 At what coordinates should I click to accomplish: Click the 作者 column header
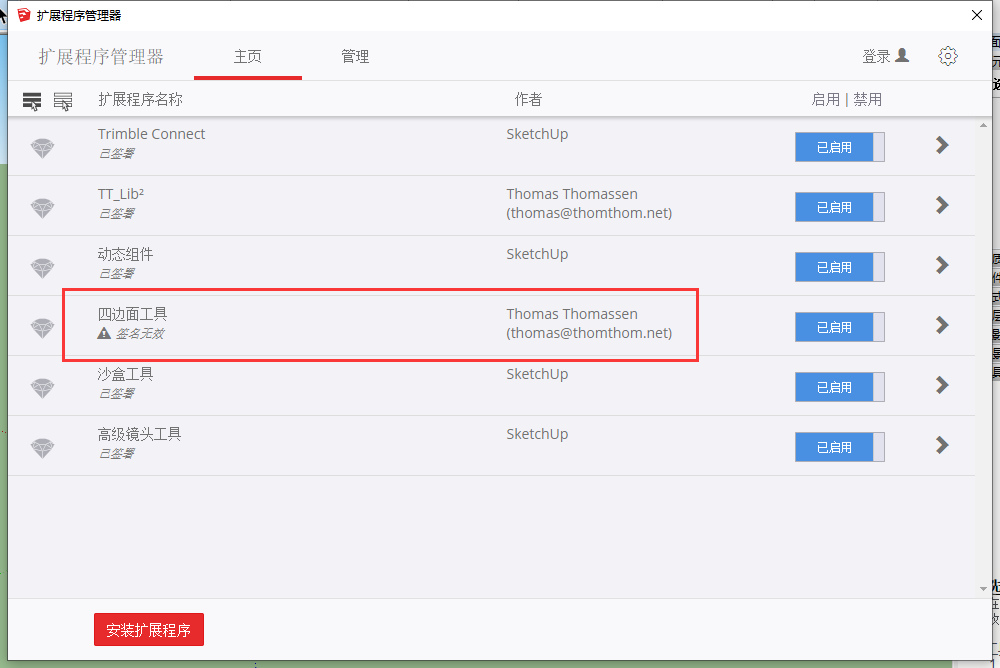pos(528,100)
